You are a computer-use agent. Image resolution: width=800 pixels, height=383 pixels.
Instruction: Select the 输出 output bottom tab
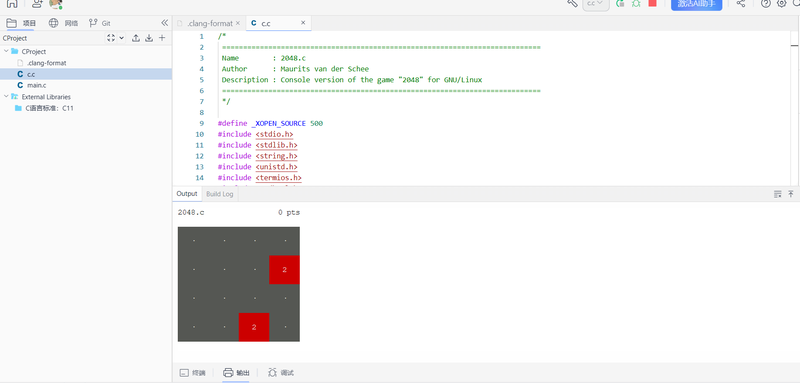point(236,373)
